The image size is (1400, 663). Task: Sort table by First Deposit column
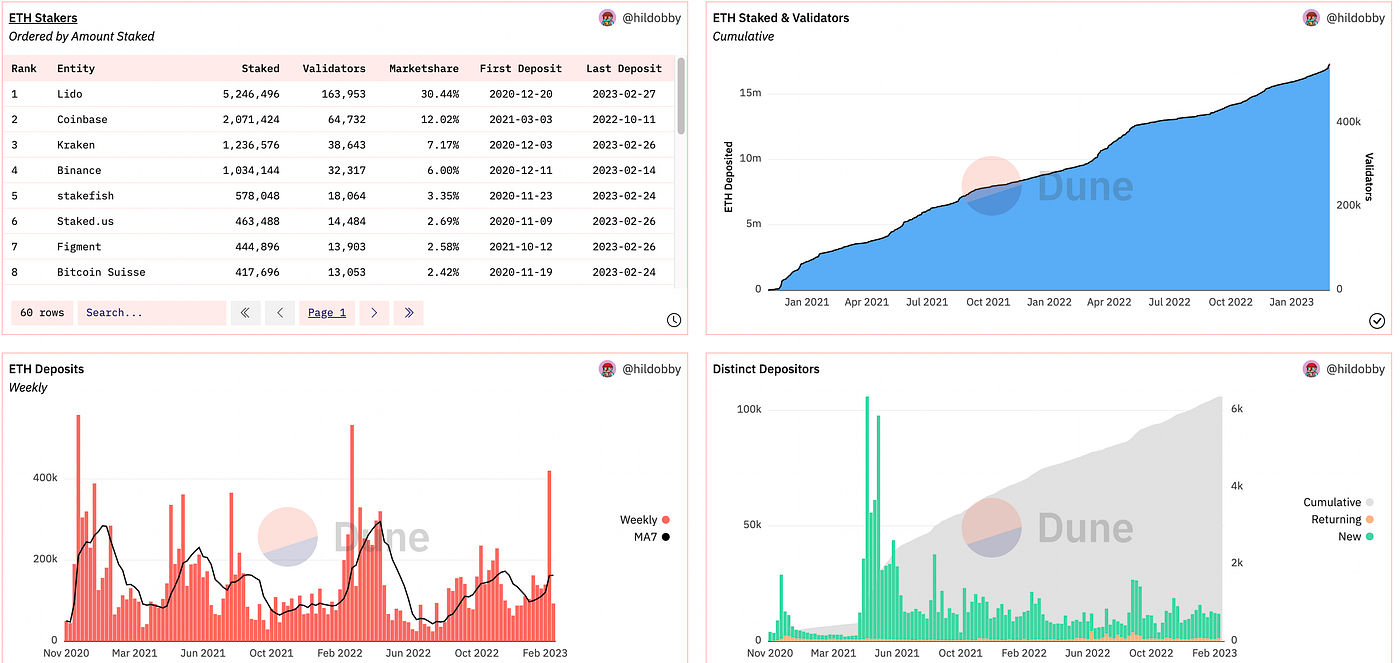521,69
